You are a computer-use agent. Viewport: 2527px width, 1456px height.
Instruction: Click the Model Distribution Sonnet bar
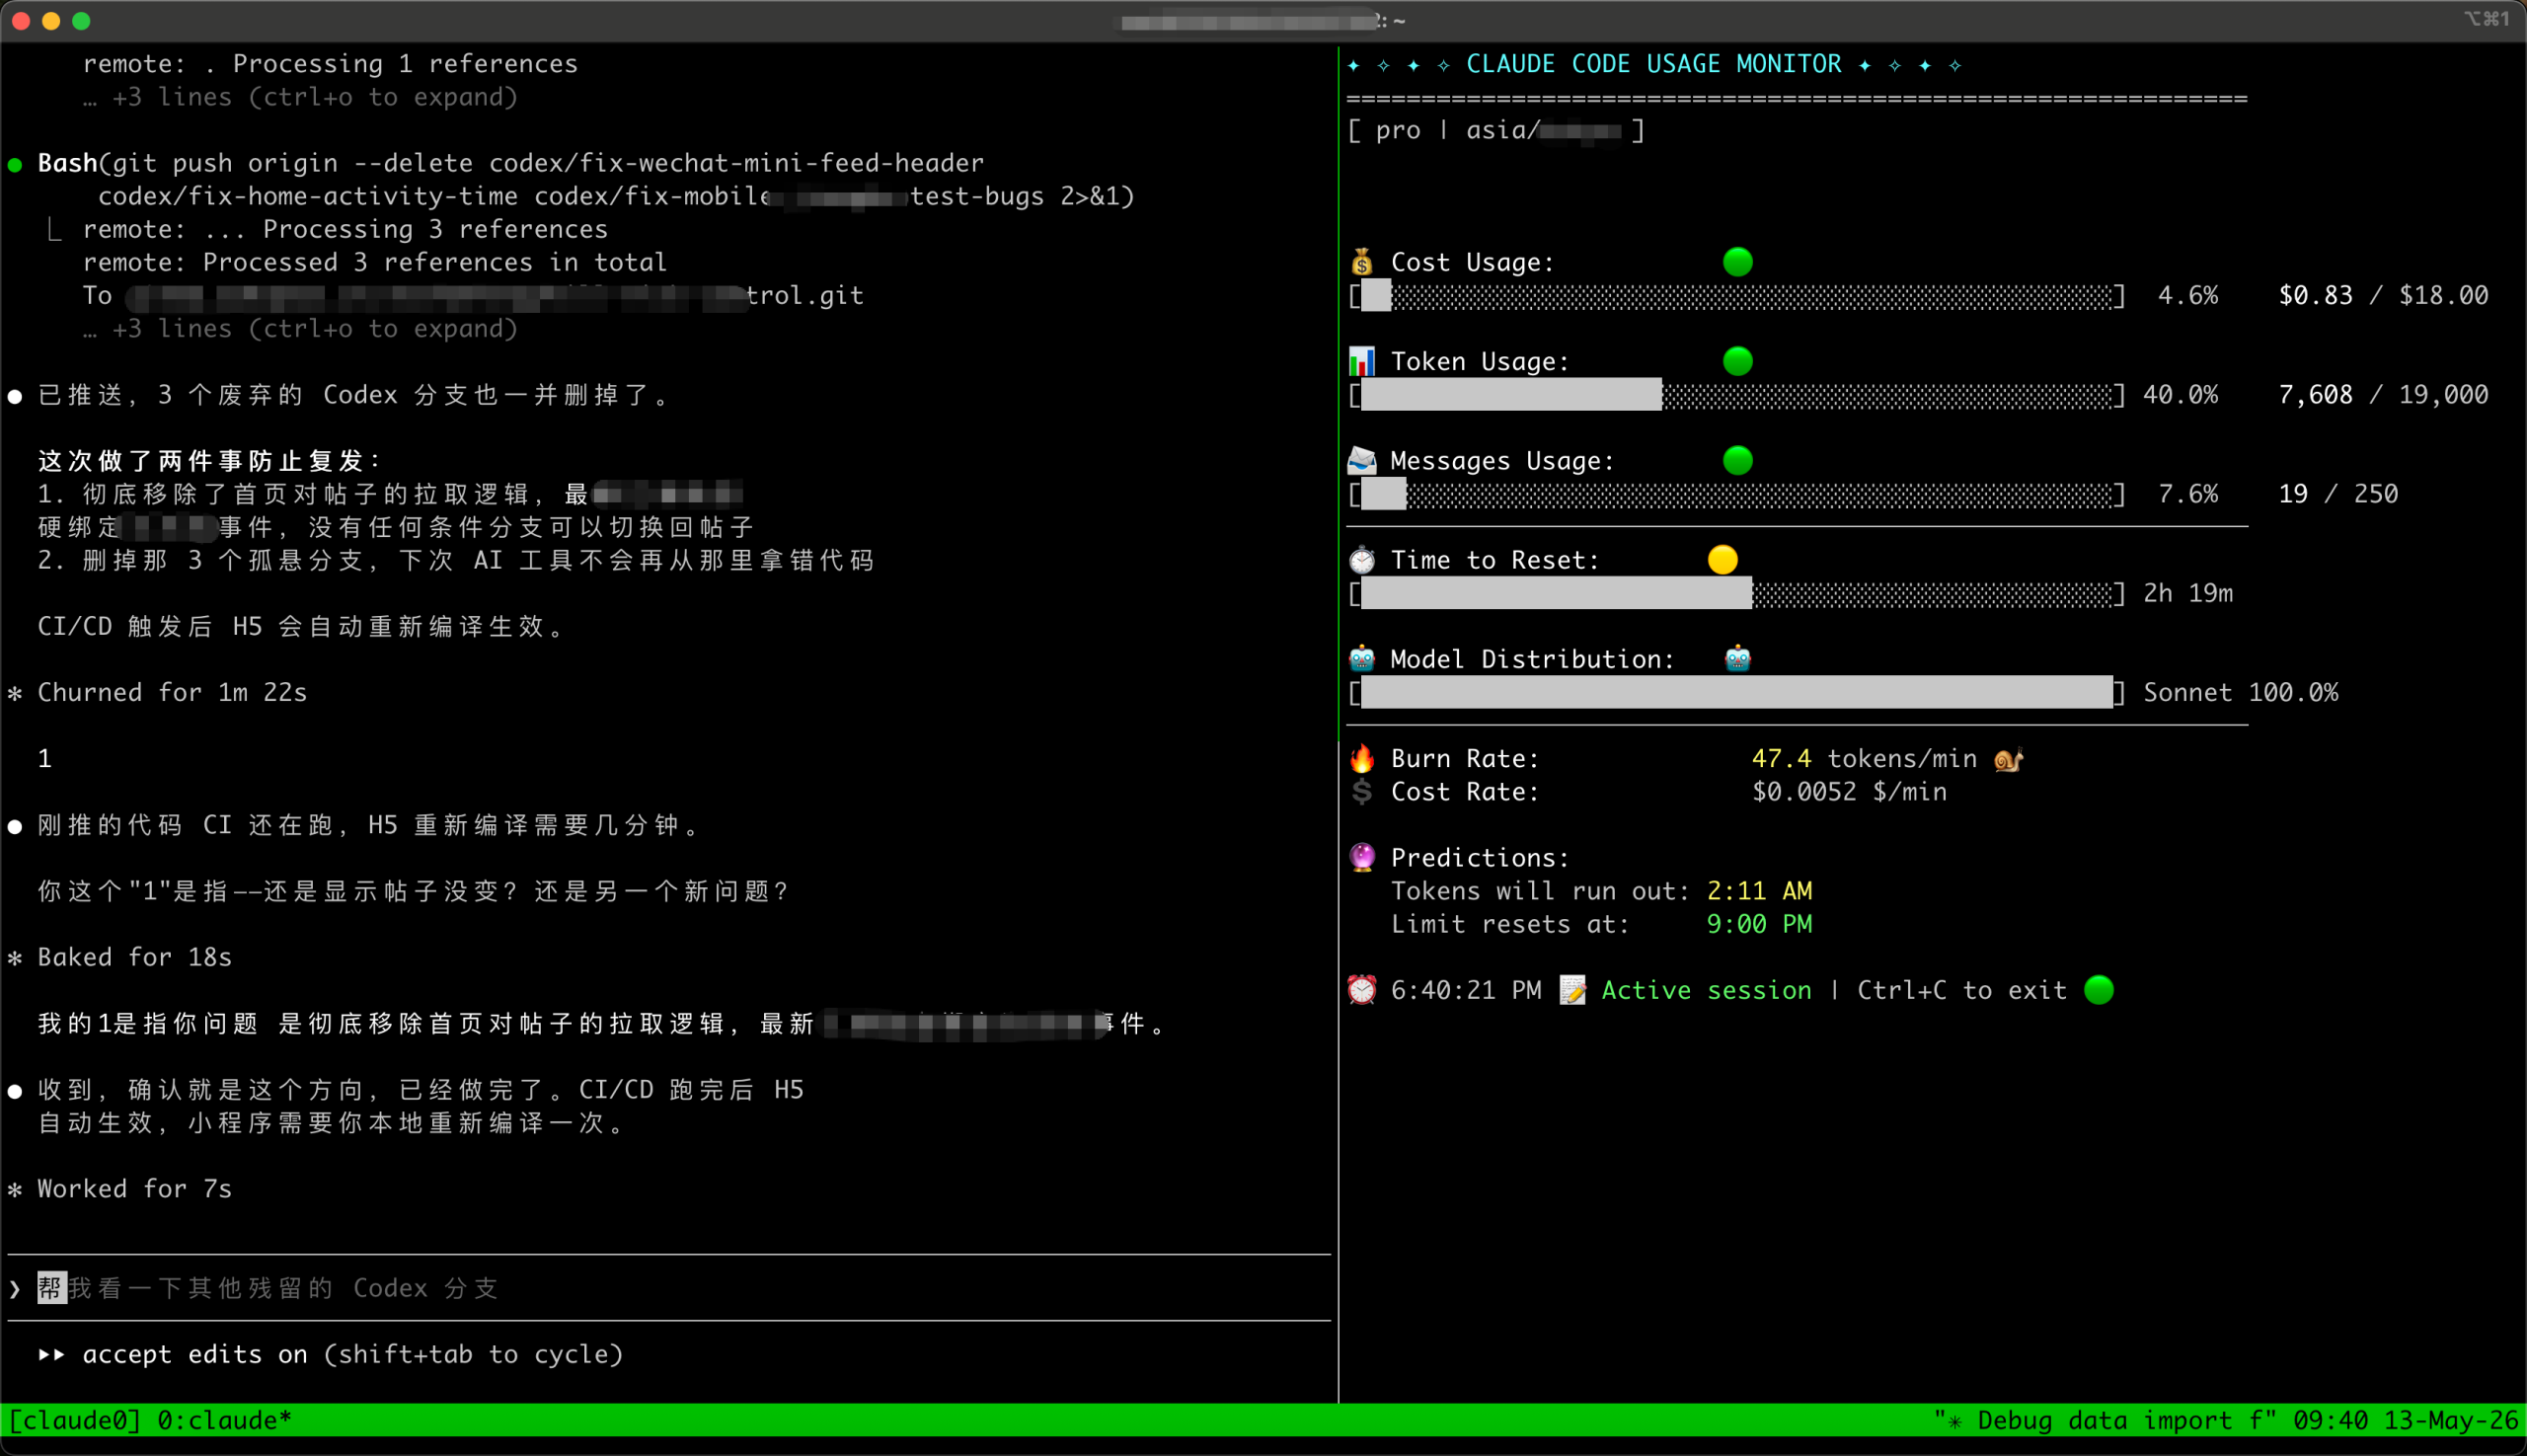(x=1737, y=693)
